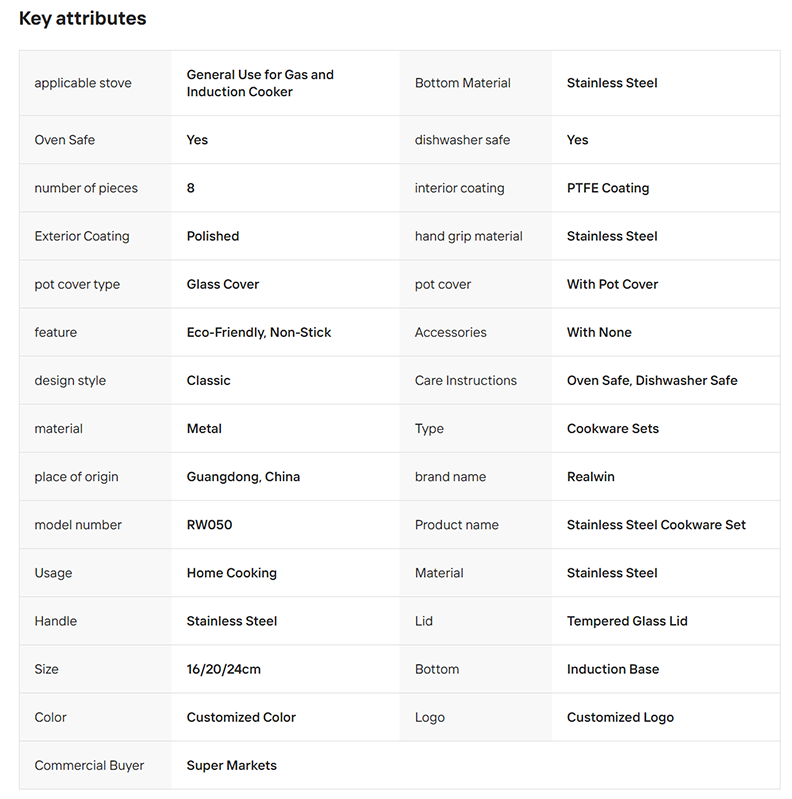
Task: Click the Customized Logo value
Action: pyautogui.click(x=620, y=717)
